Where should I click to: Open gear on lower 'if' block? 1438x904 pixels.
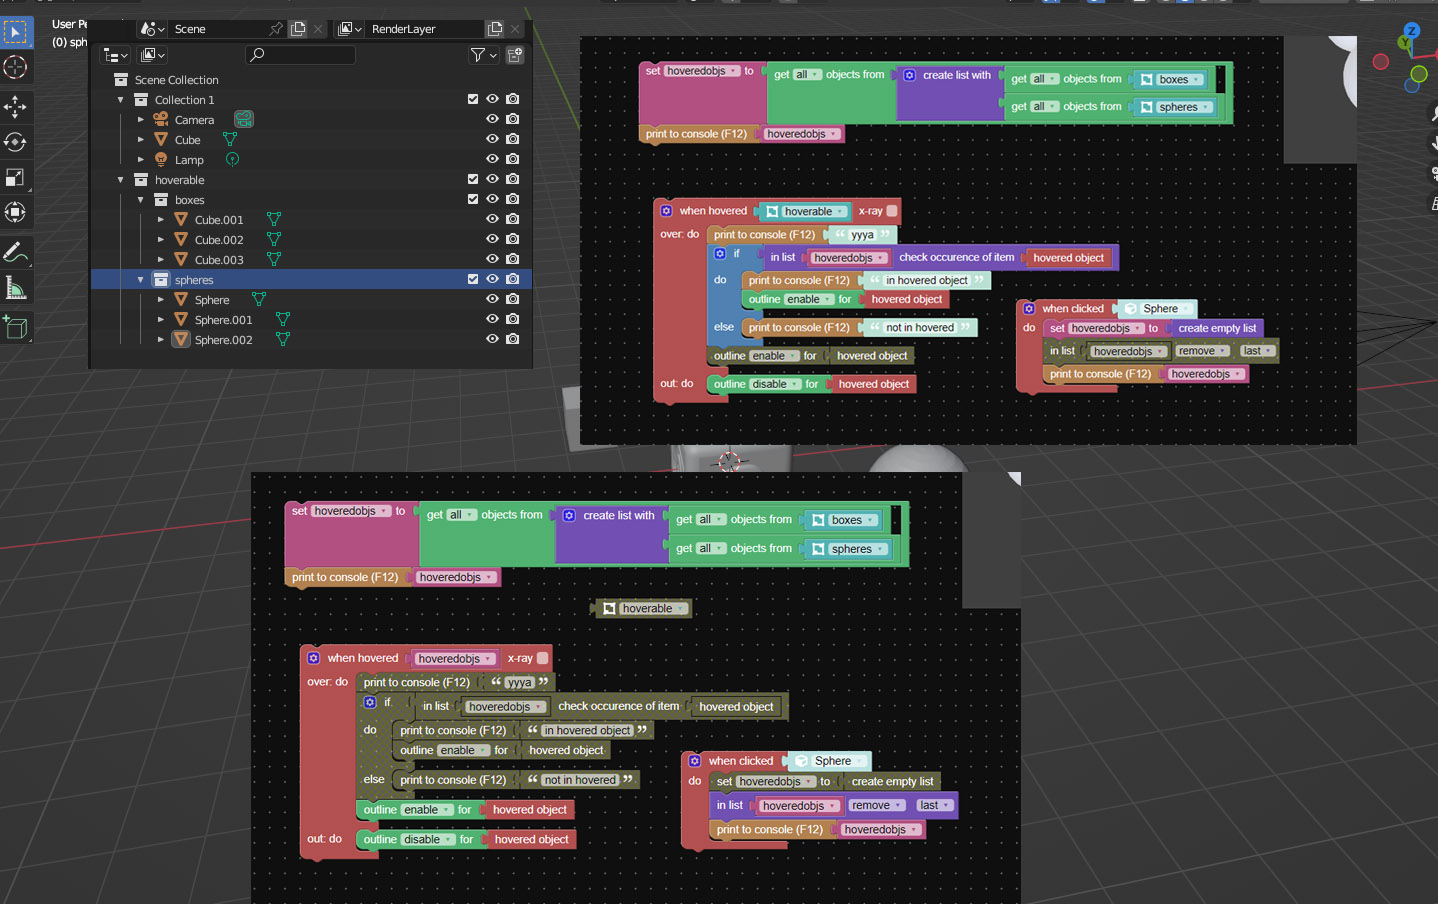370,702
